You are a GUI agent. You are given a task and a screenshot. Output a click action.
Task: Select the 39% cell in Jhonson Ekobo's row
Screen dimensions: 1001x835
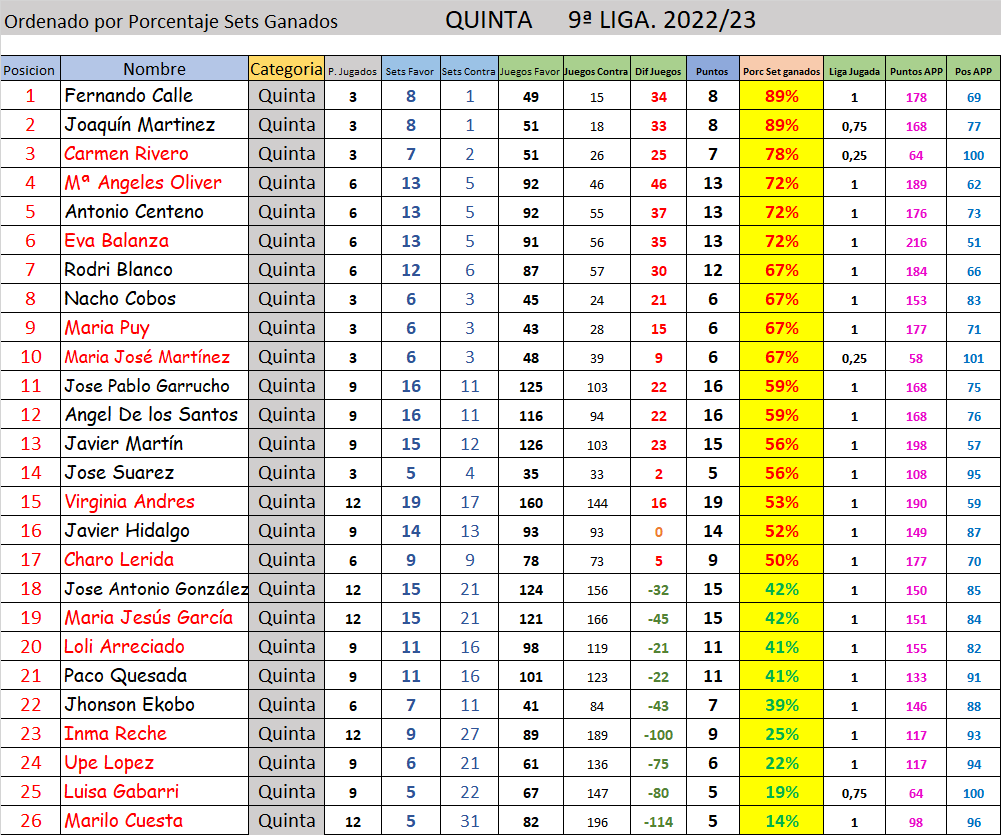point(781,705)
